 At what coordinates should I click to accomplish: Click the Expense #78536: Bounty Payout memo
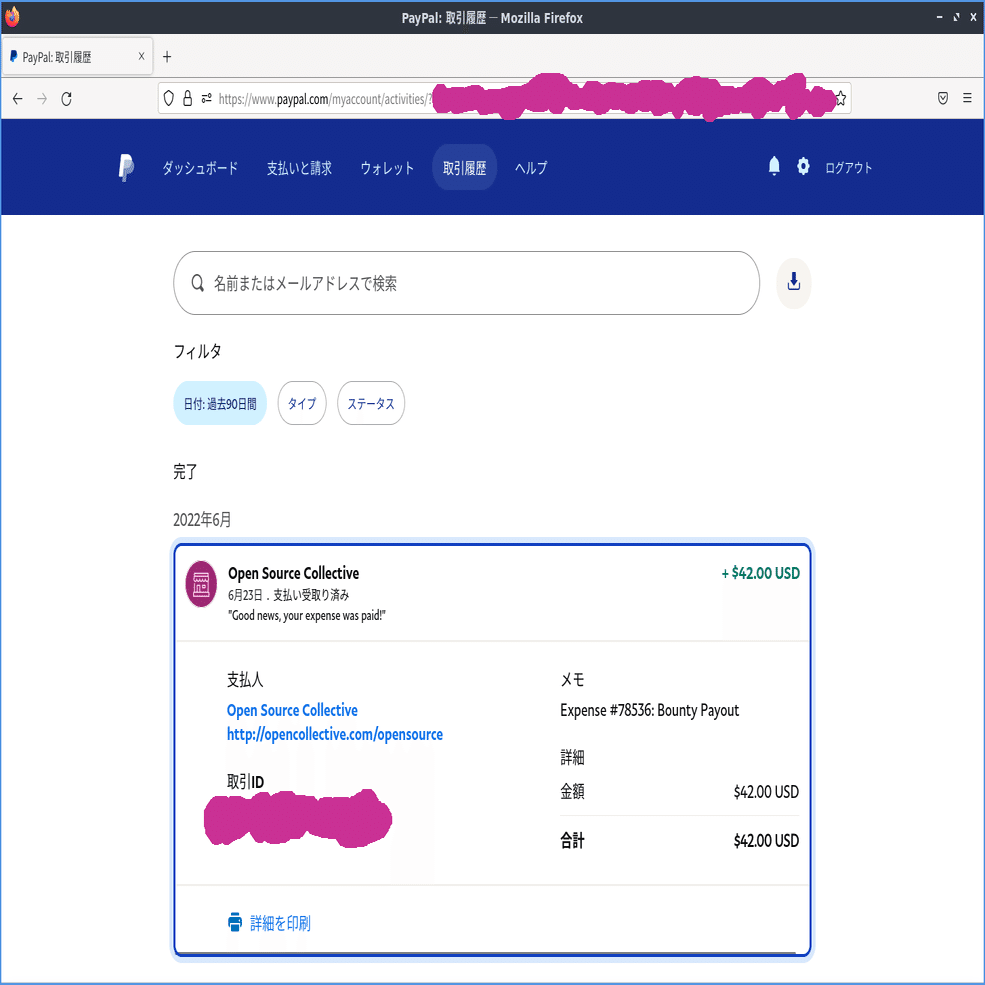(x=650, y=710)
